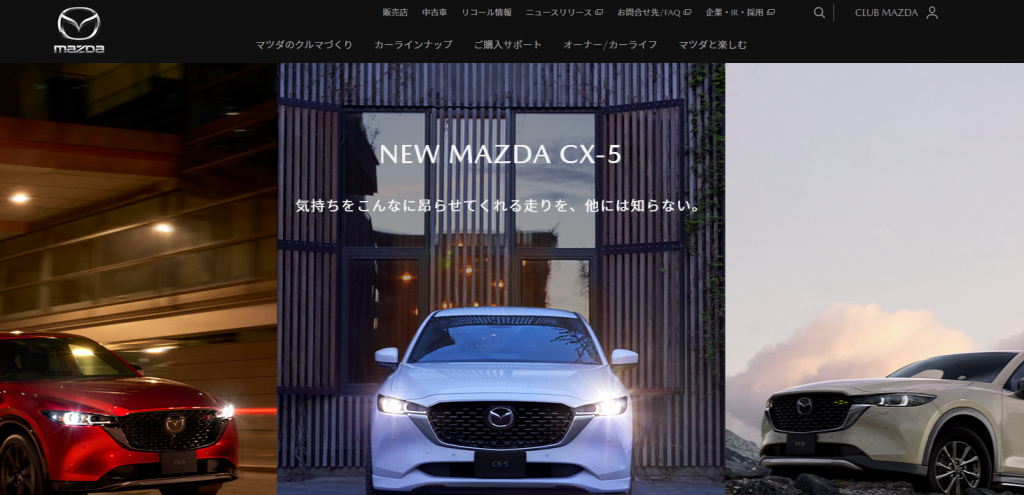
Task: Open リコール情報 link
Action: tap(487, 12)
